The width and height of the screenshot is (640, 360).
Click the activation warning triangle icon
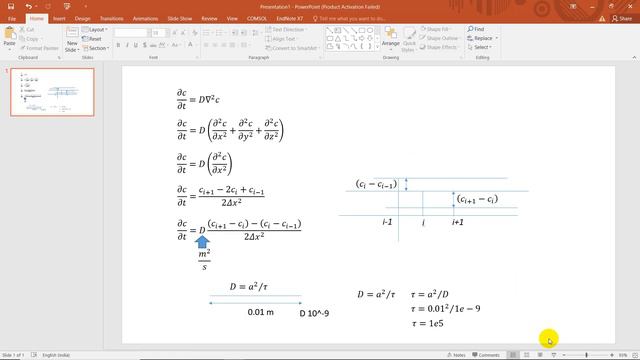602,18
